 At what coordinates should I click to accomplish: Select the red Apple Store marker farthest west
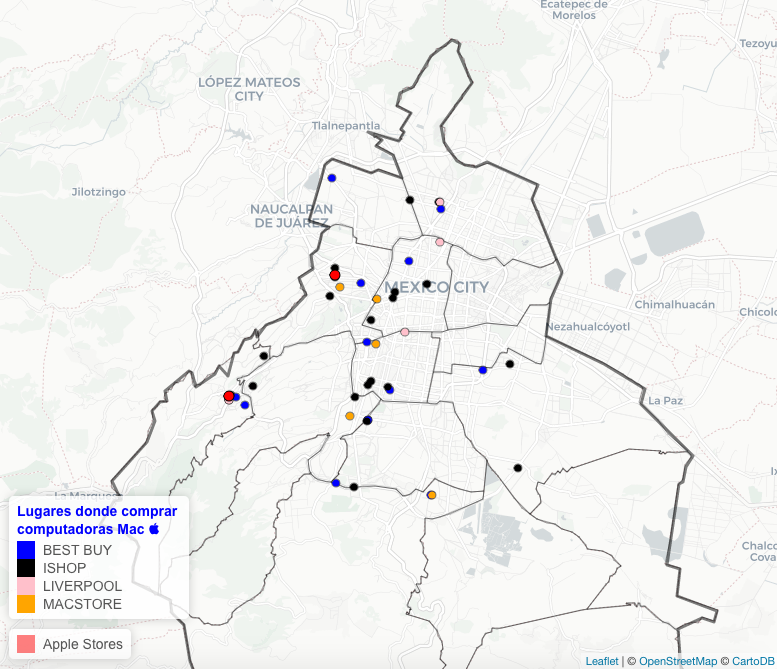click(229, 396)
